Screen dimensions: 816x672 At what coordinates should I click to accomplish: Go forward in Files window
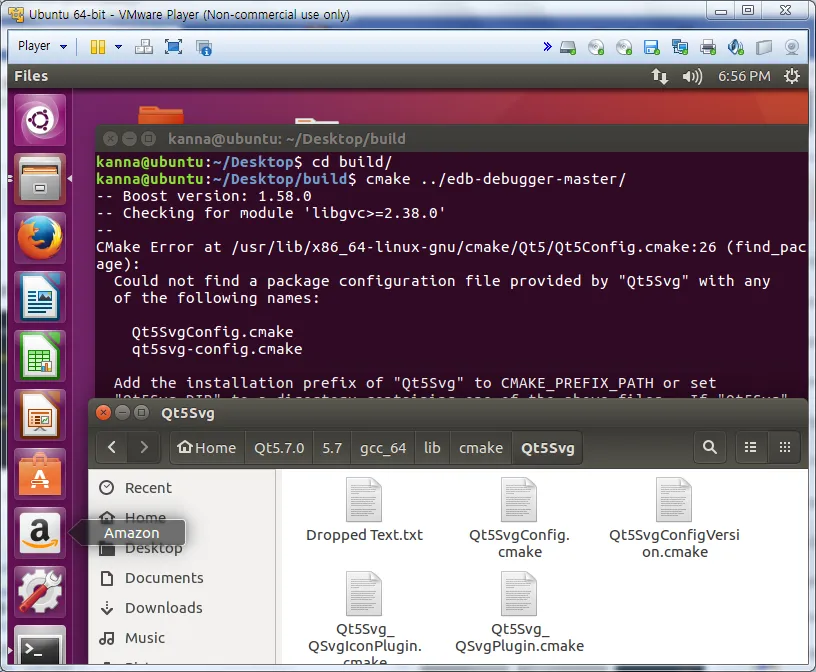[144, 447]
